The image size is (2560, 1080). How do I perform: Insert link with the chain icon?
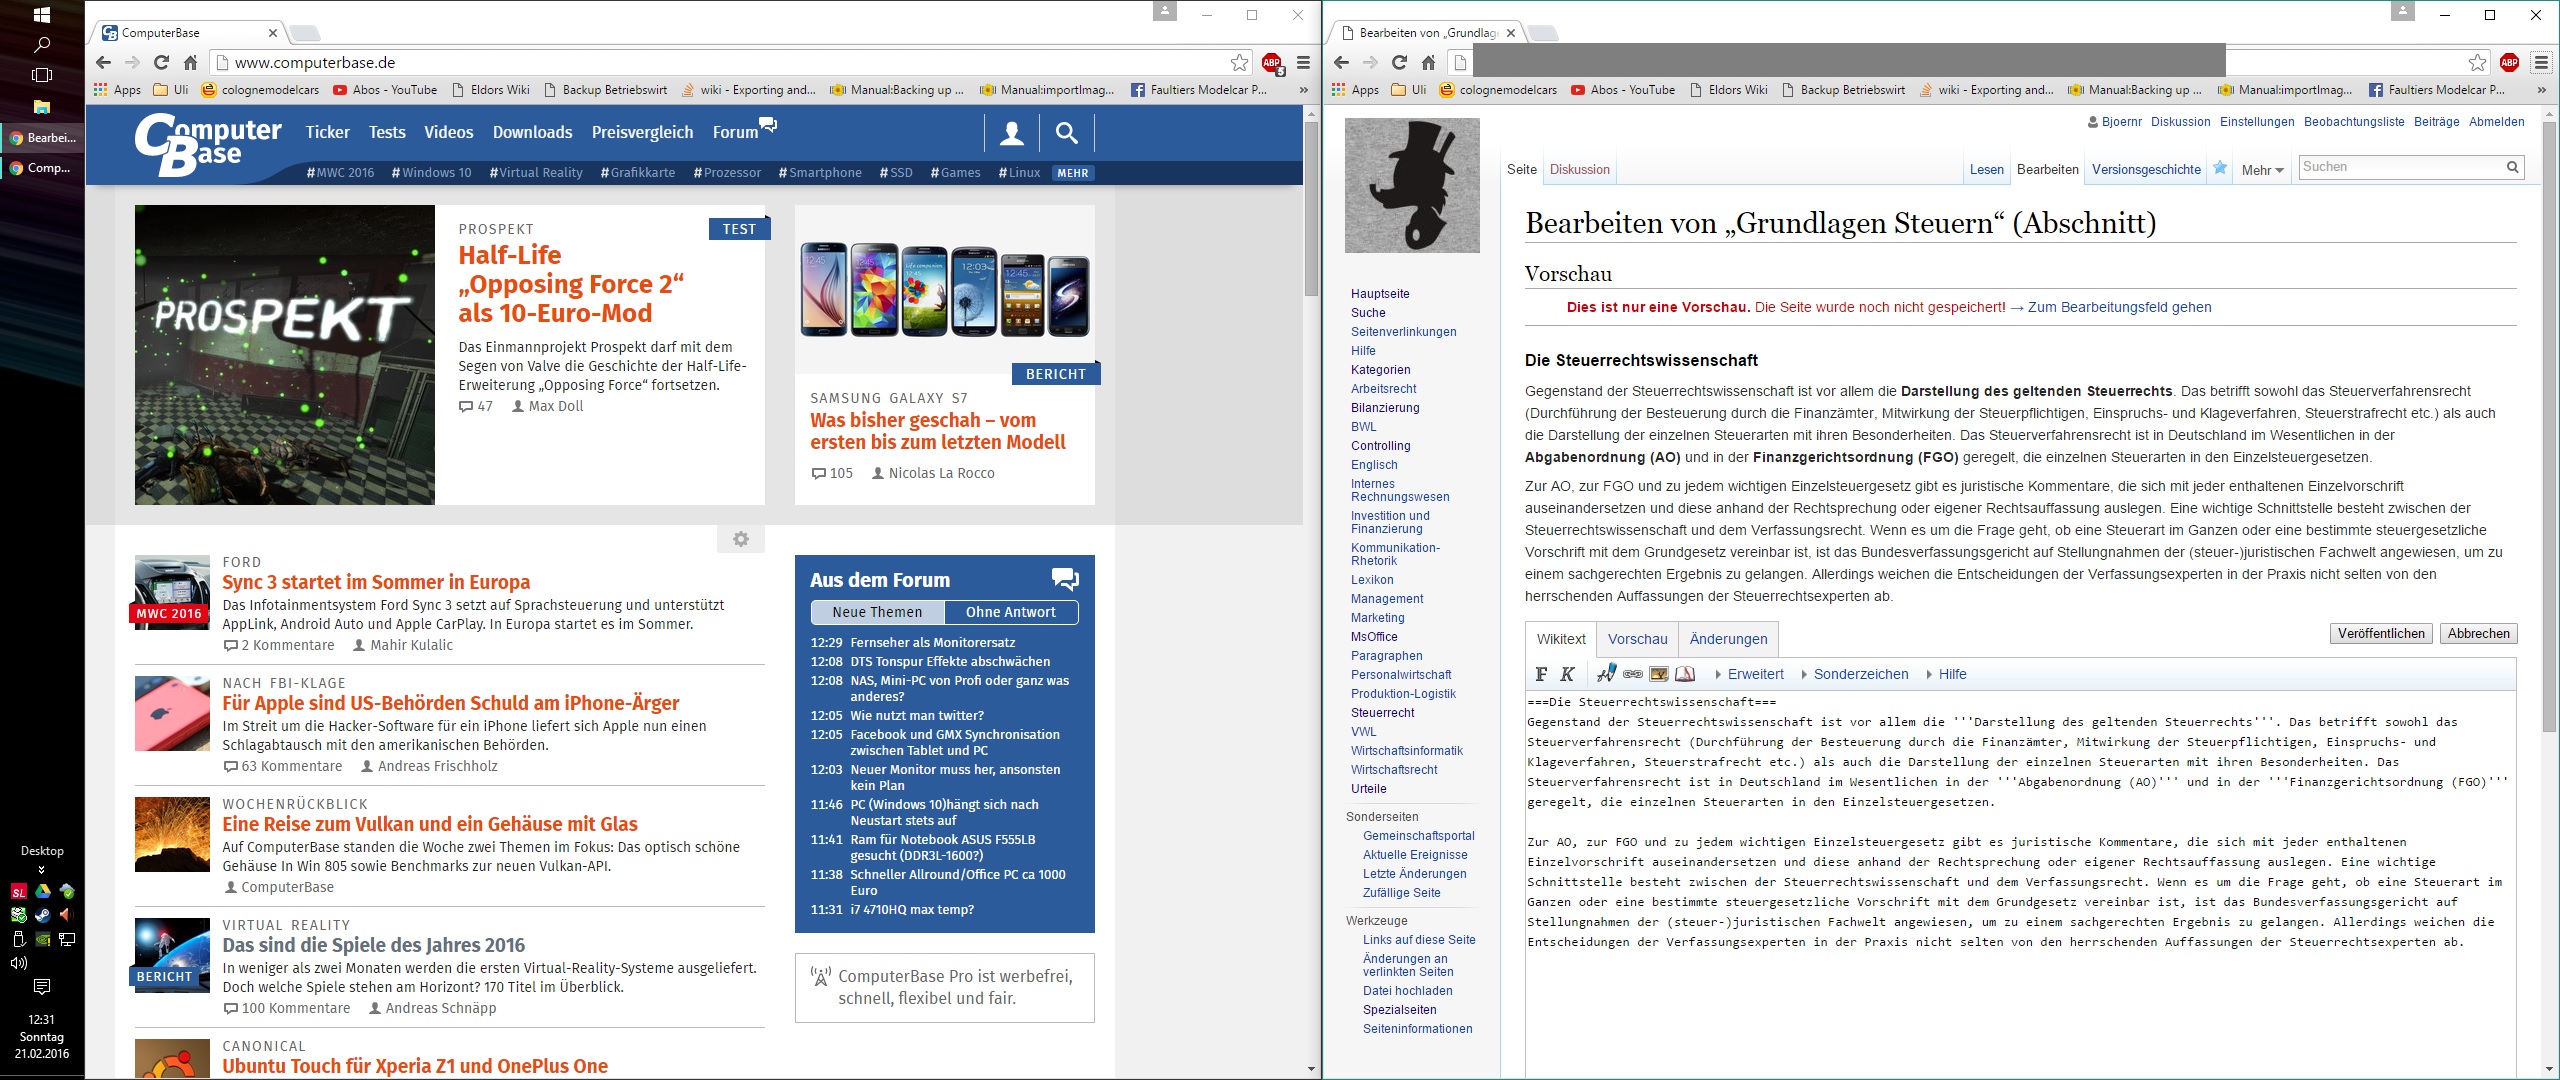[x=1633, y=674]
